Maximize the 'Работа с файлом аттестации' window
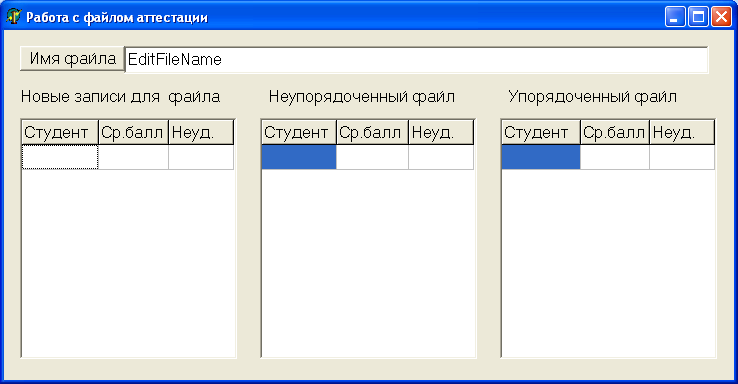738x384 pixels. [698, 17]
